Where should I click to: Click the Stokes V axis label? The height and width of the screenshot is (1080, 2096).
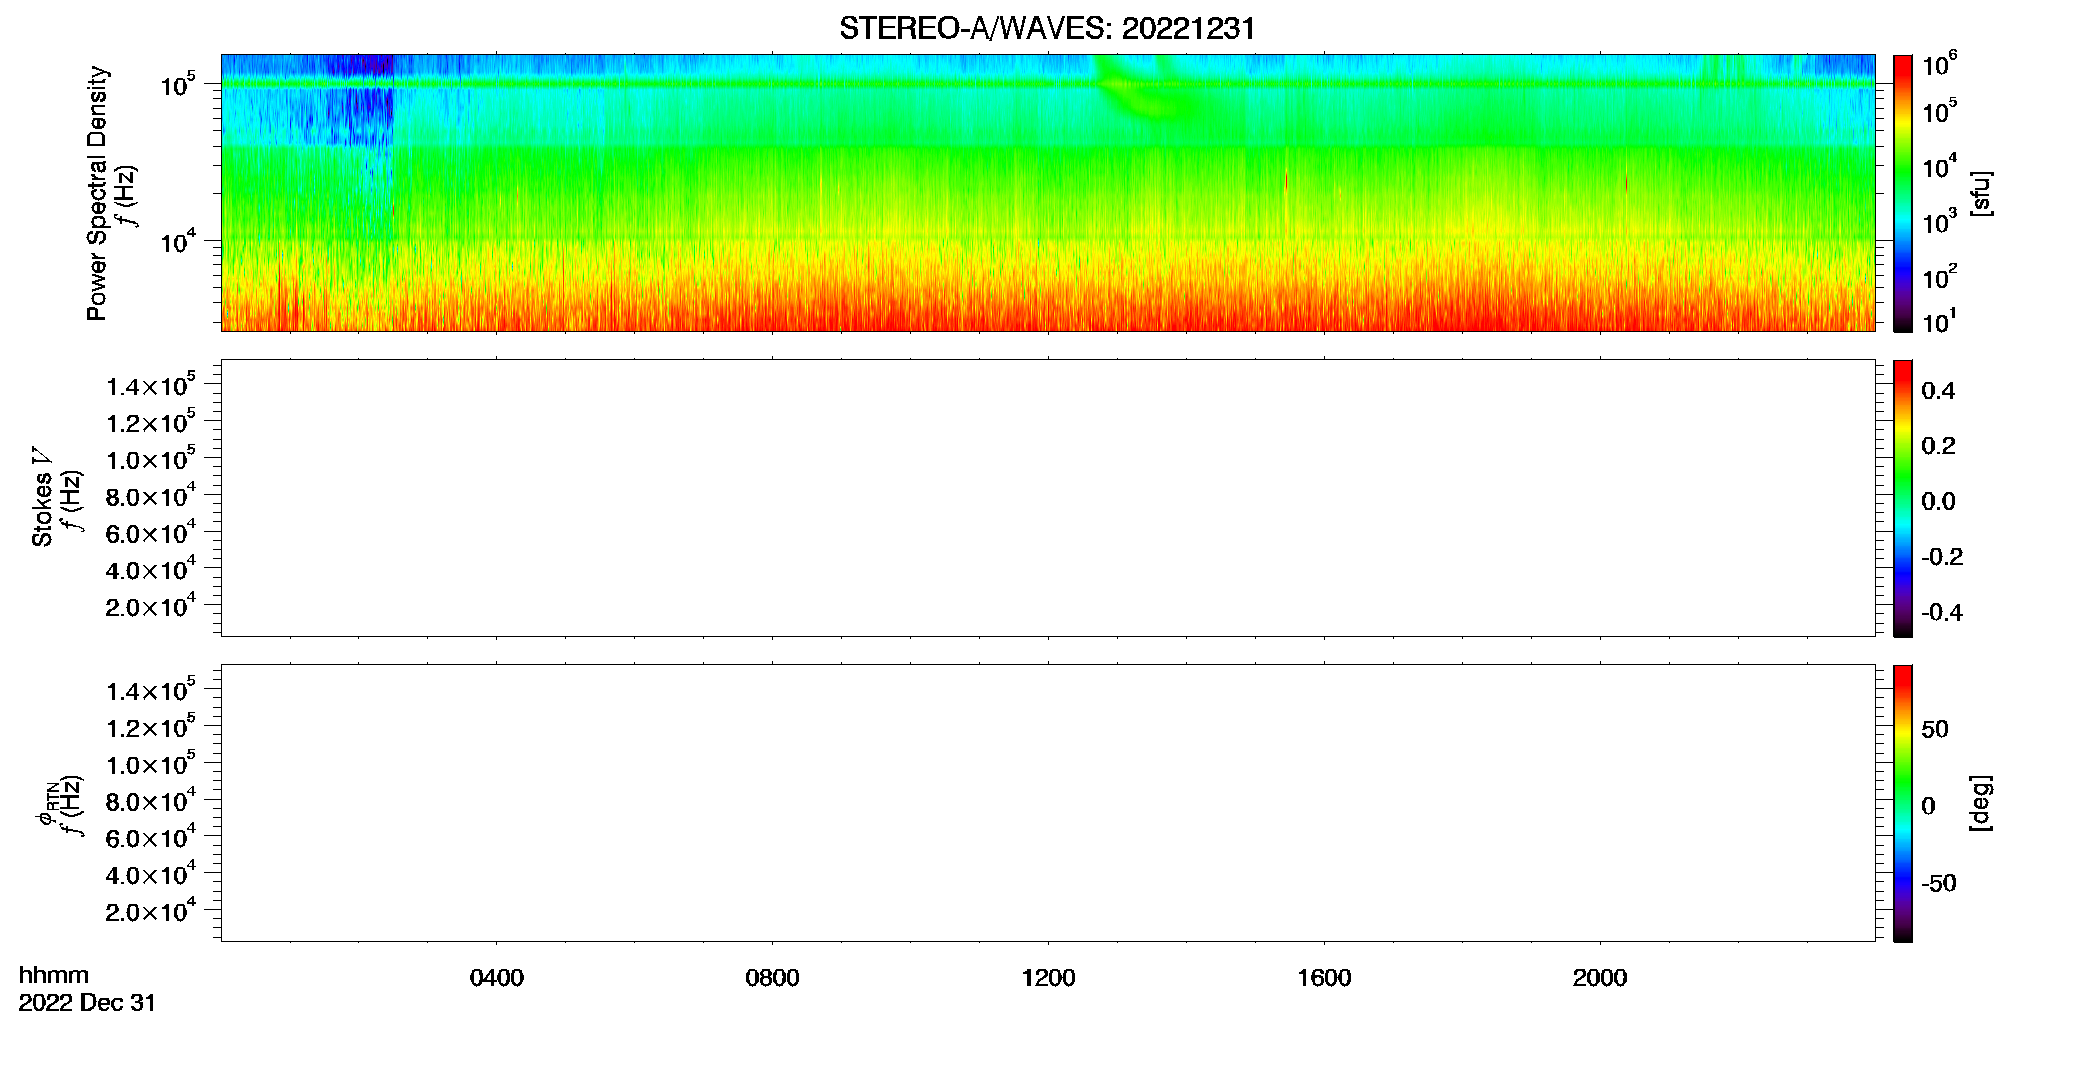(x=42, y=497)
